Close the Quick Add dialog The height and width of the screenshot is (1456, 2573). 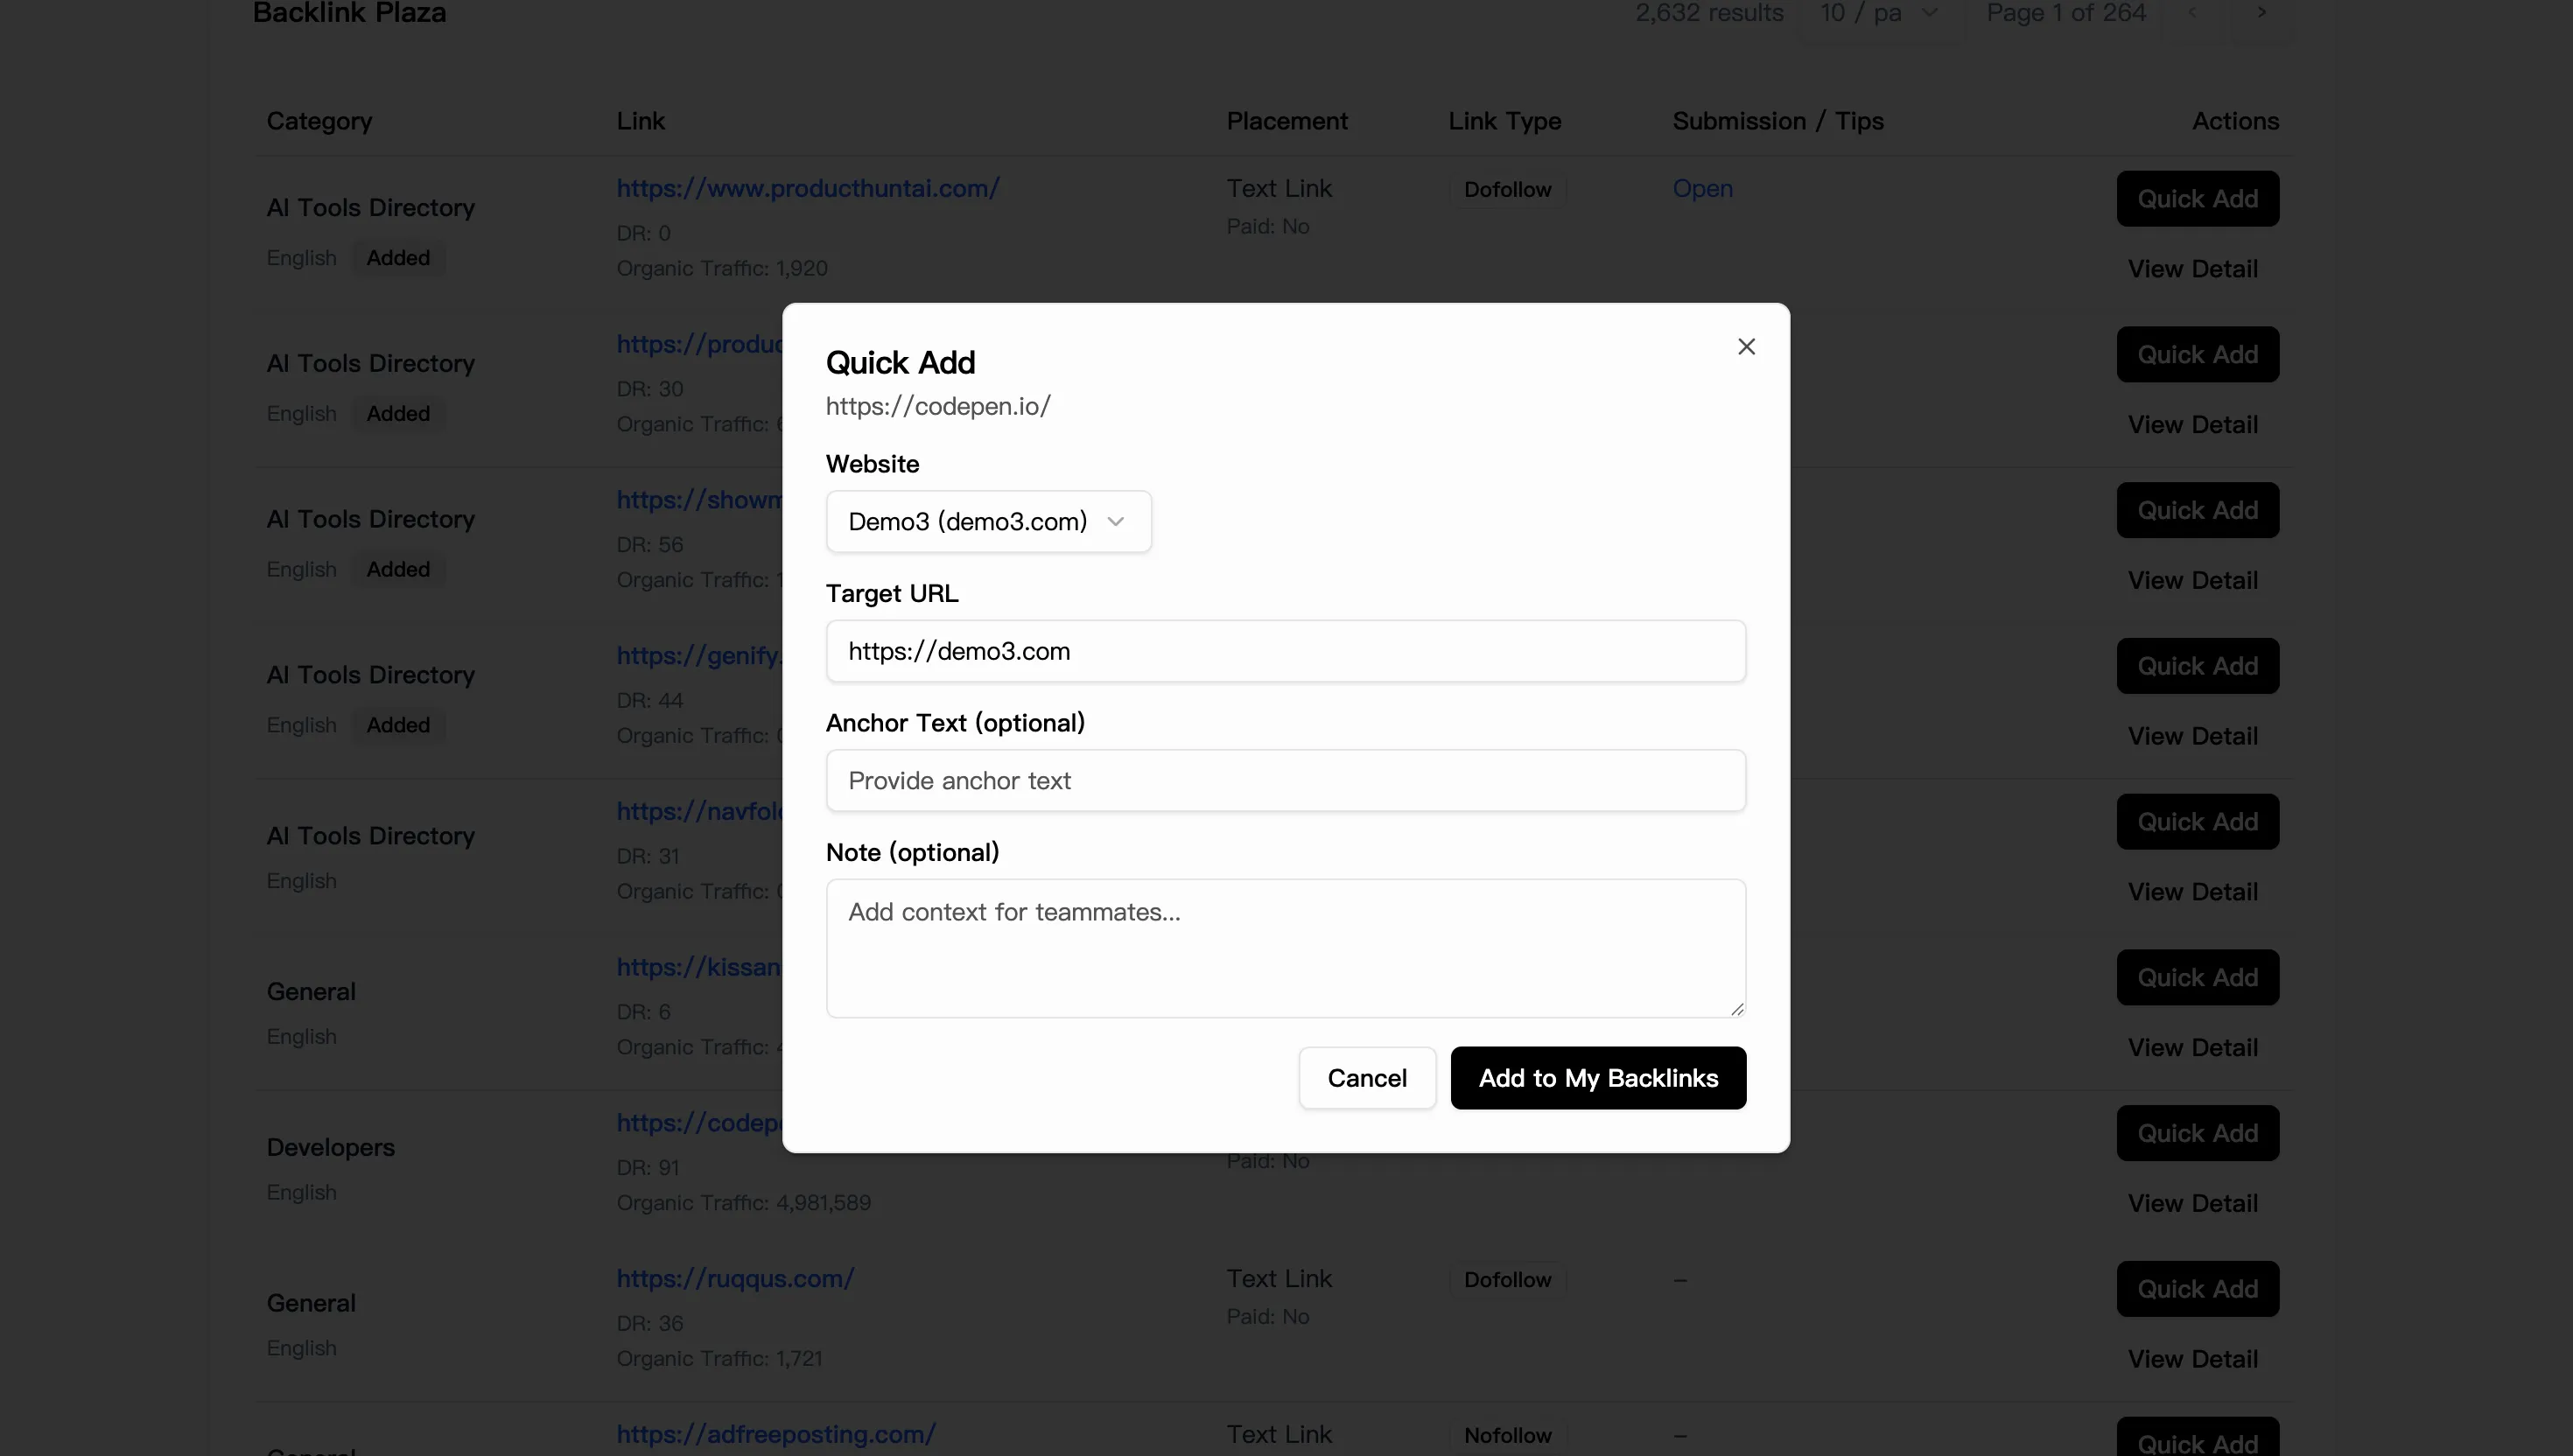[x=1746, y=346]
